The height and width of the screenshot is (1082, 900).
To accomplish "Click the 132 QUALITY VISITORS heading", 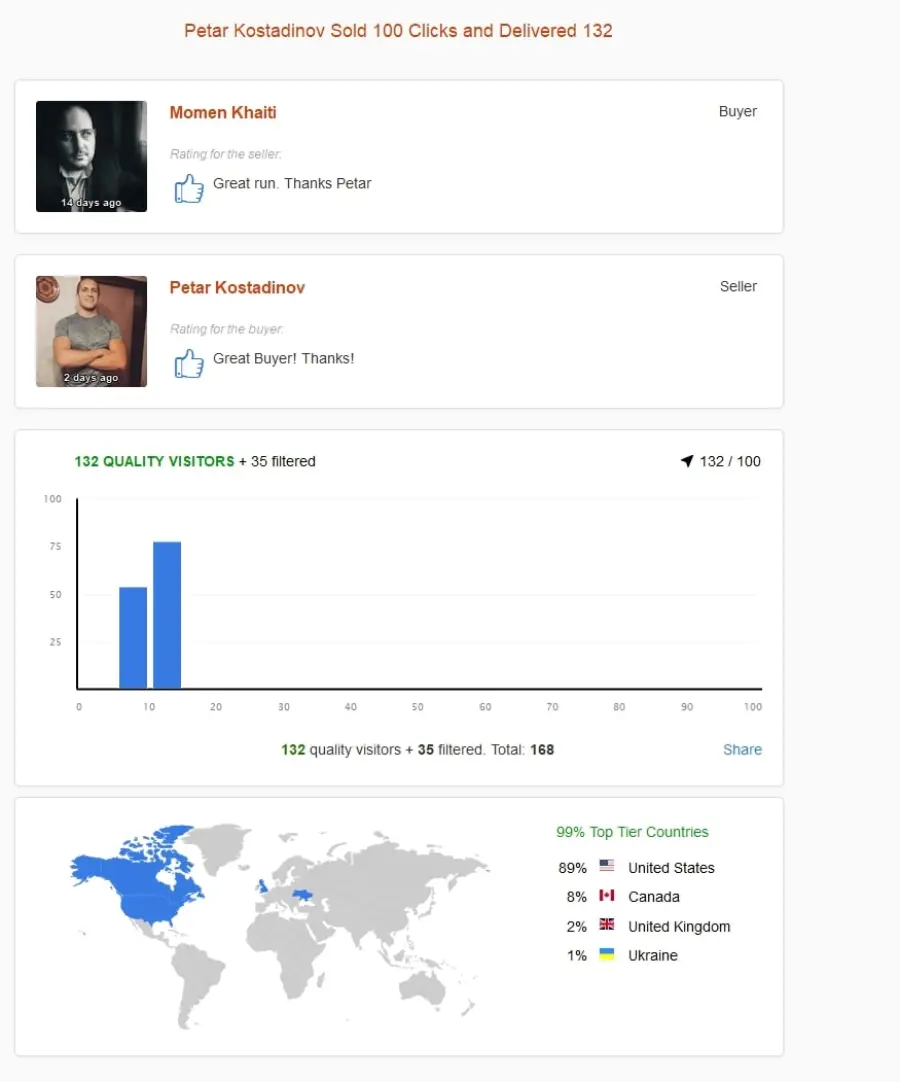I will pos(155,461).
